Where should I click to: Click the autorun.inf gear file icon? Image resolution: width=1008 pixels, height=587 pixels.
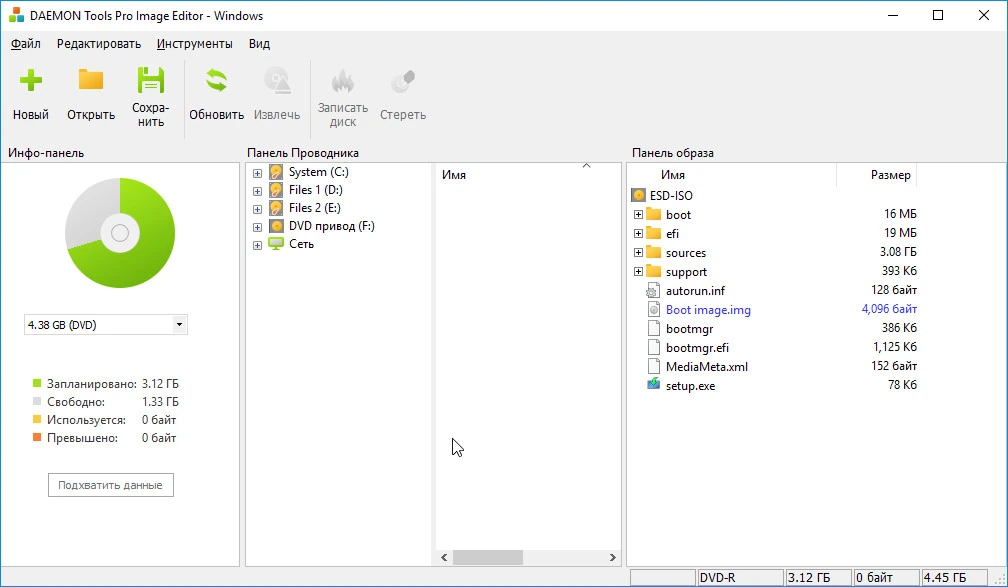[653, 290]
